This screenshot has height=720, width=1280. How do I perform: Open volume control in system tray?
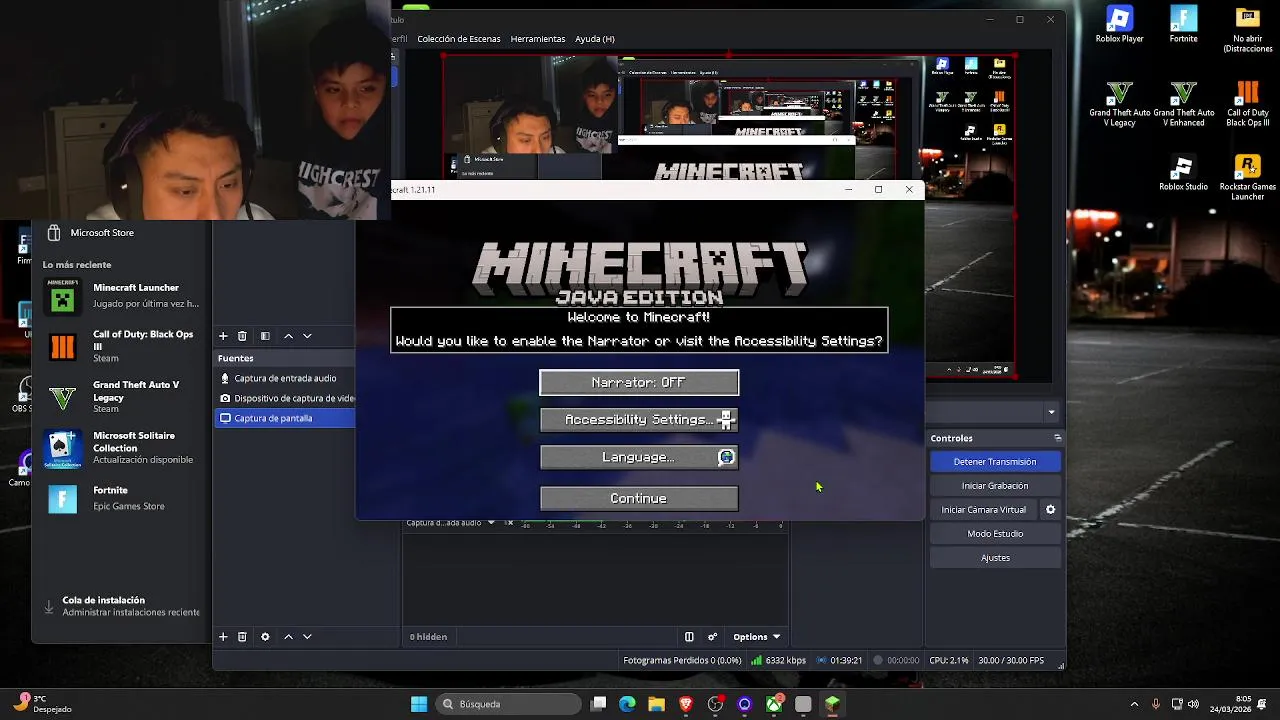click(x=1193, y=704)
